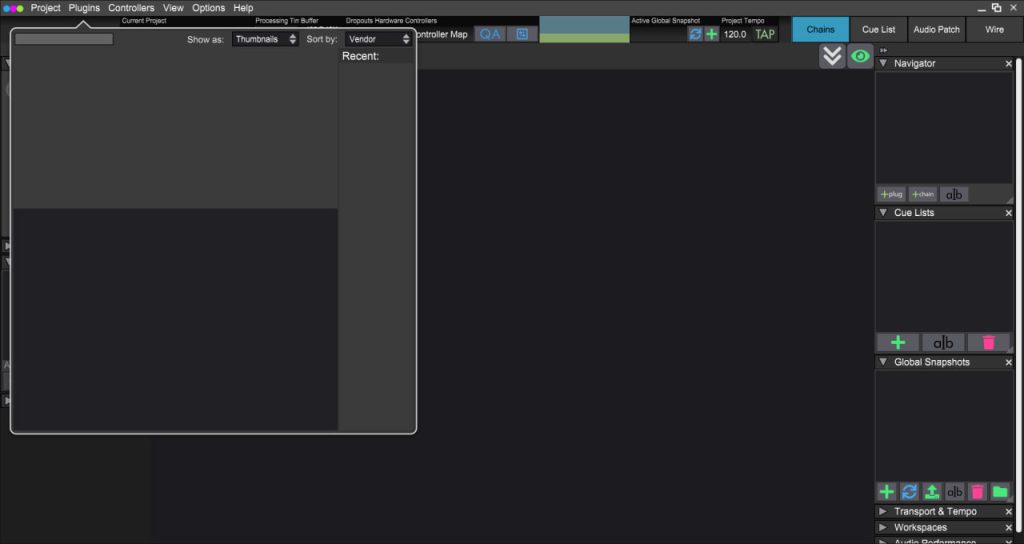Click the green upload icon in Global Snapshots

coord(932,492)
